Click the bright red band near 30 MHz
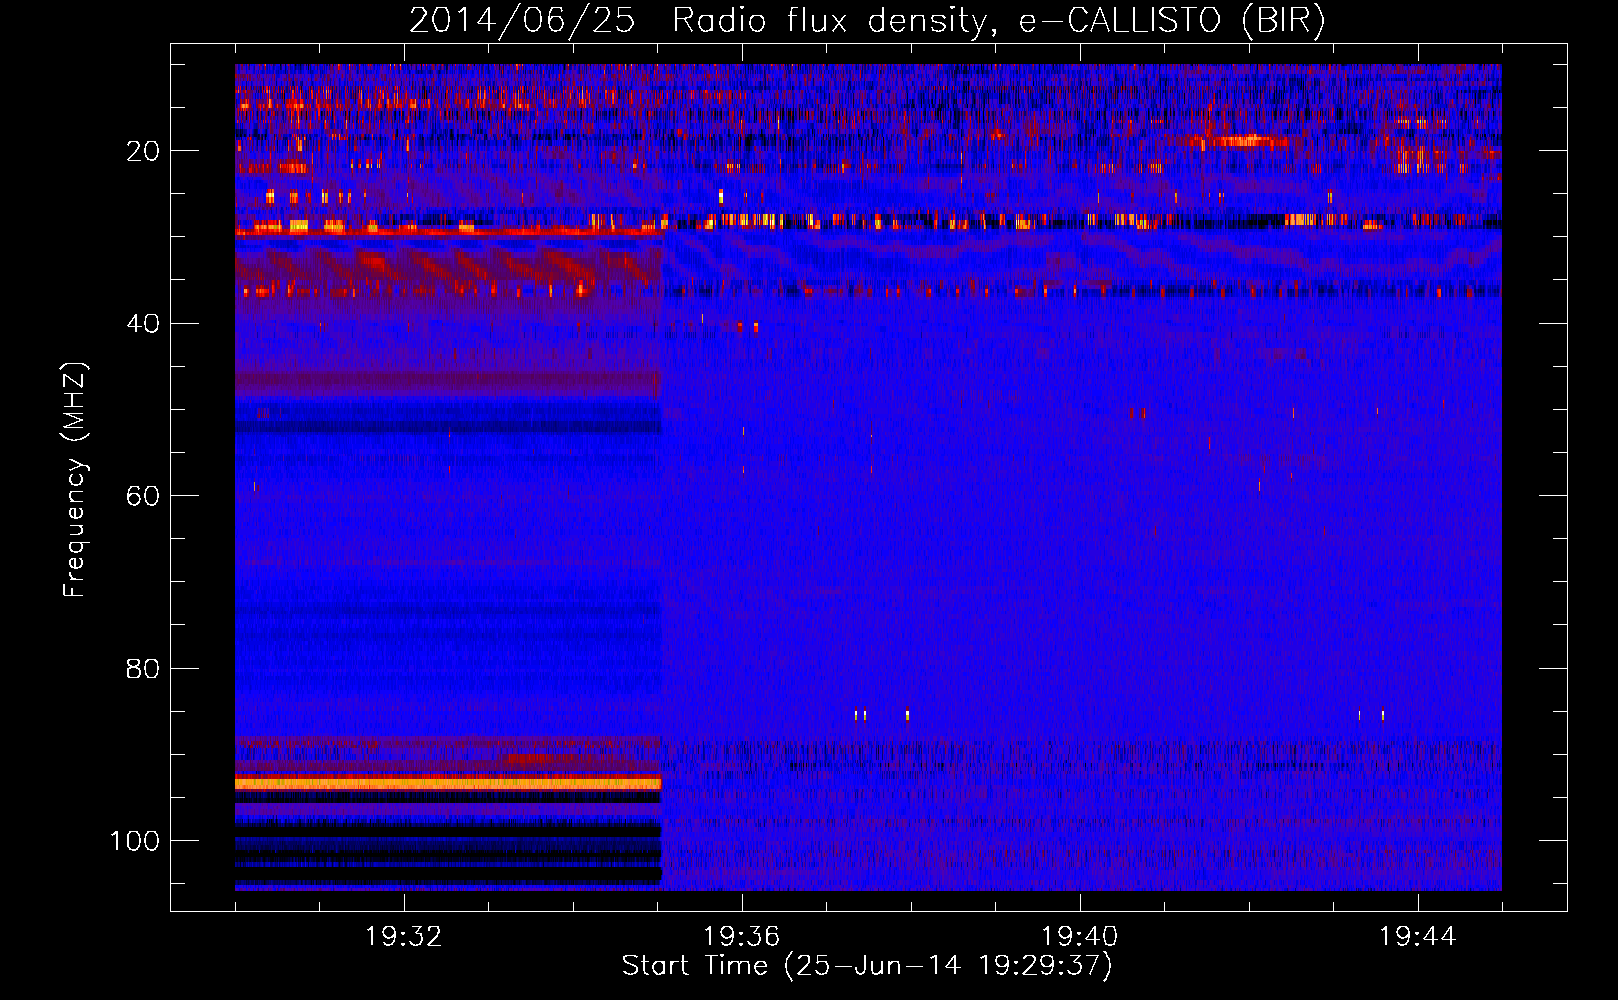The width and height of the screenshot is (1618, 1000). [448, 232]
